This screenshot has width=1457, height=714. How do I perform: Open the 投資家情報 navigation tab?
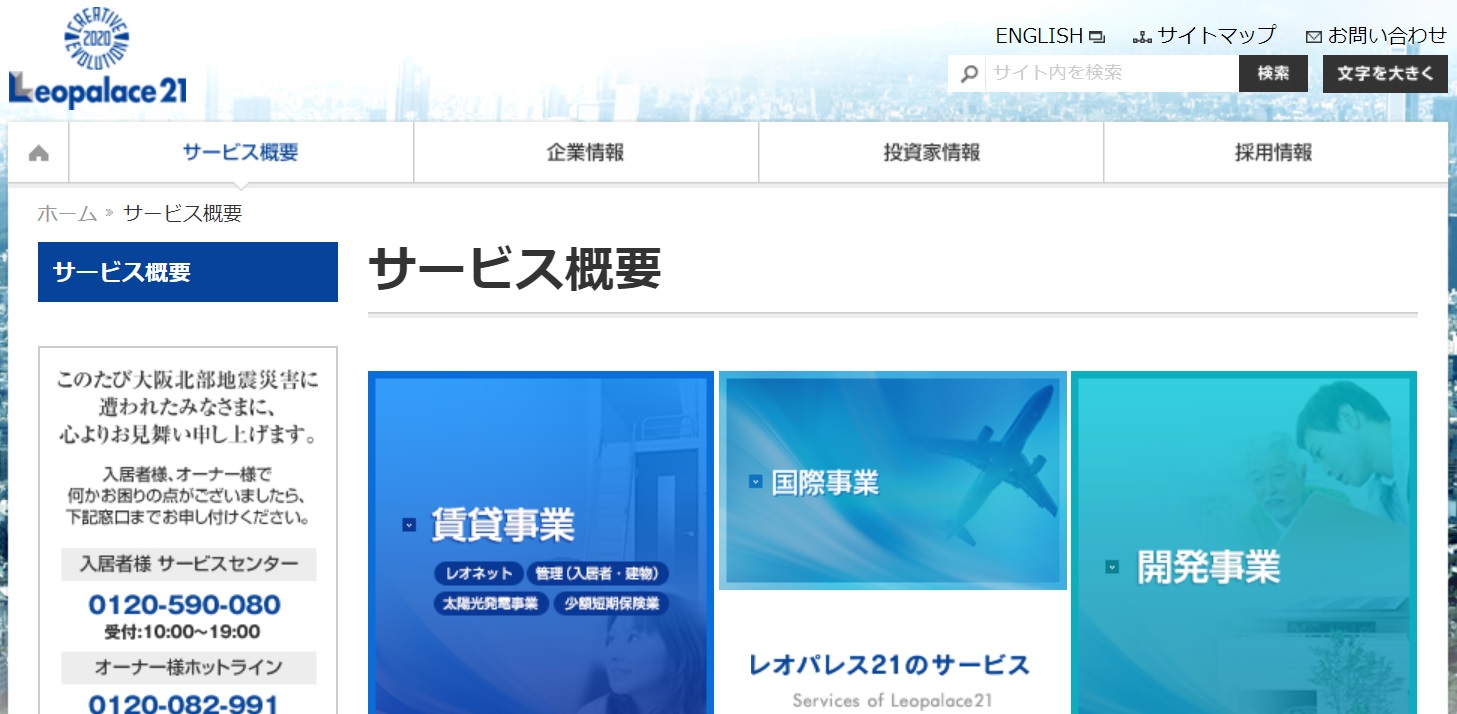click(931, 153)
